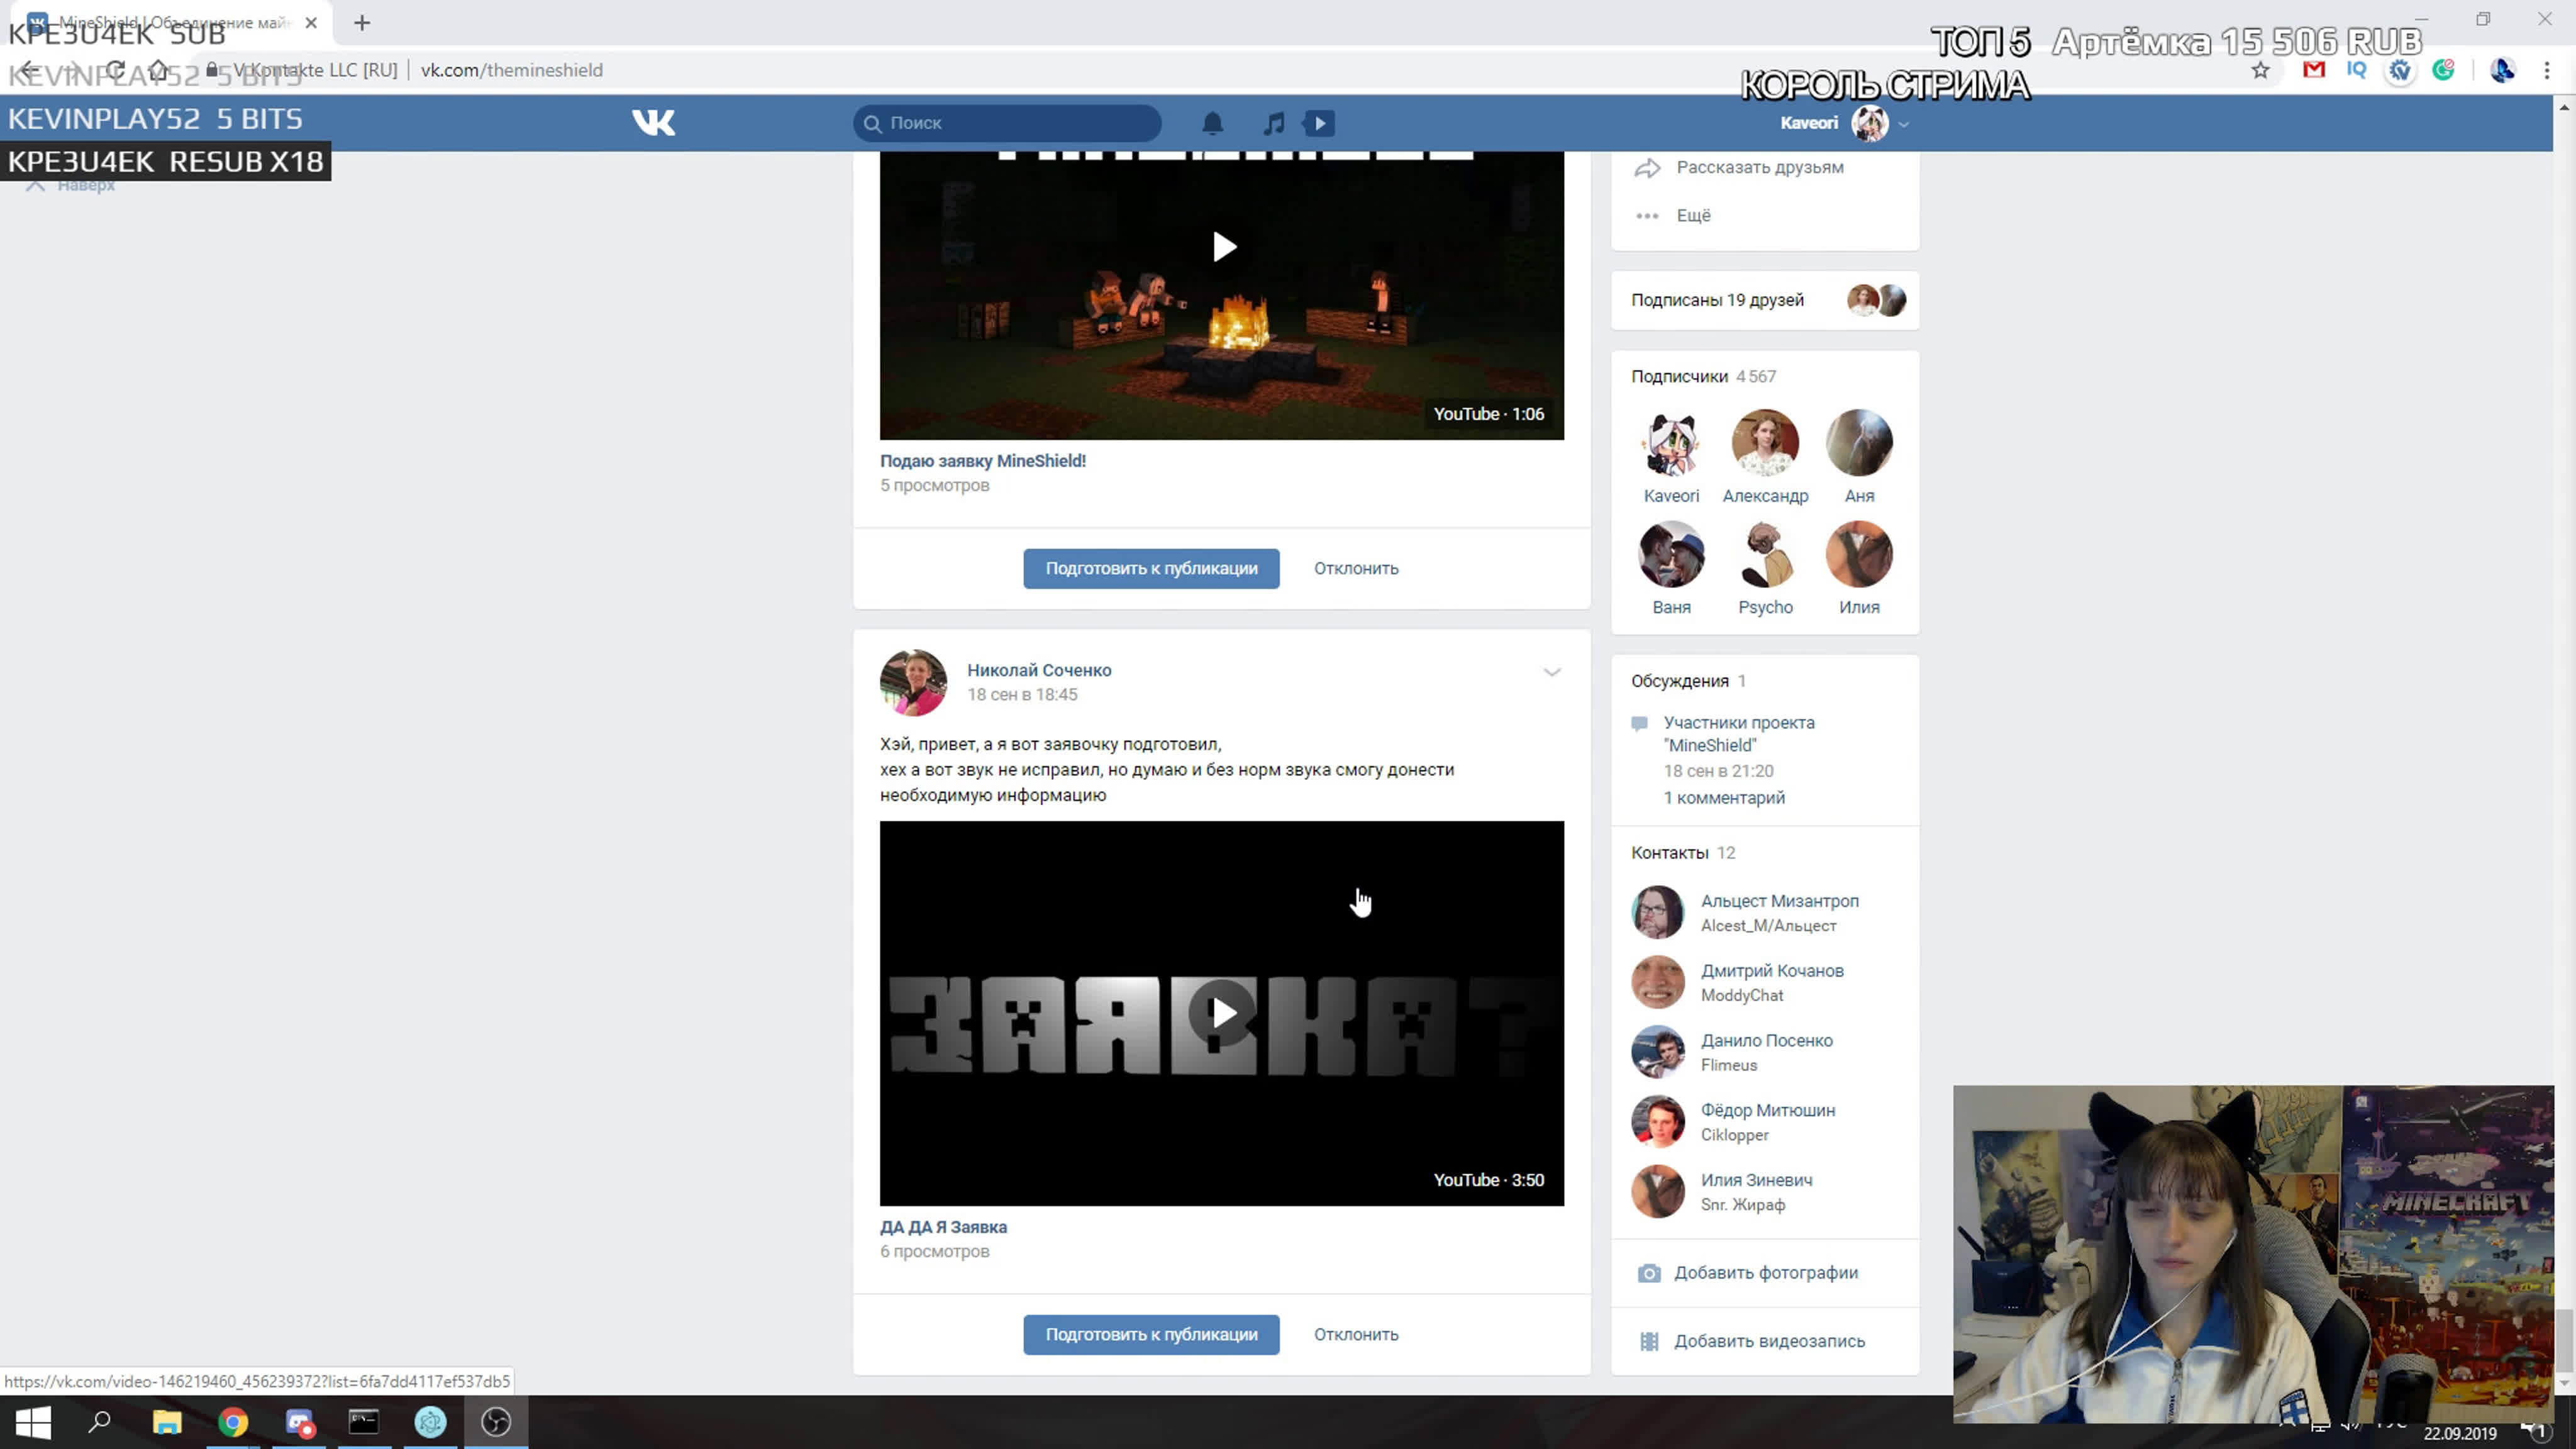Viewport: 2576px width, 1449px height.
Task: Open contact Альцест Мизантроп
Action: click(x=1780, y=901)
